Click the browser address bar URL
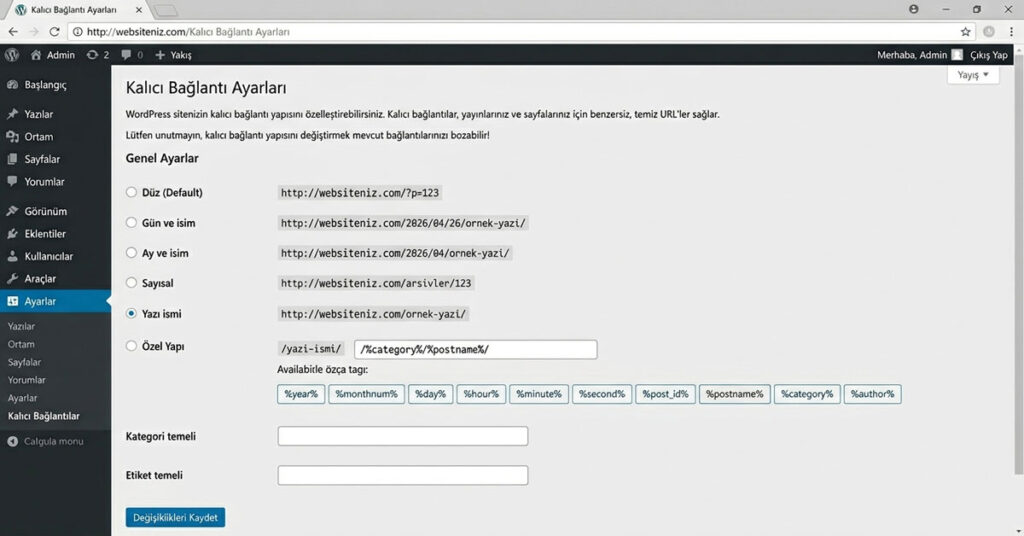The width and height of the screenshot is (1024, 536). pos(188,31)
